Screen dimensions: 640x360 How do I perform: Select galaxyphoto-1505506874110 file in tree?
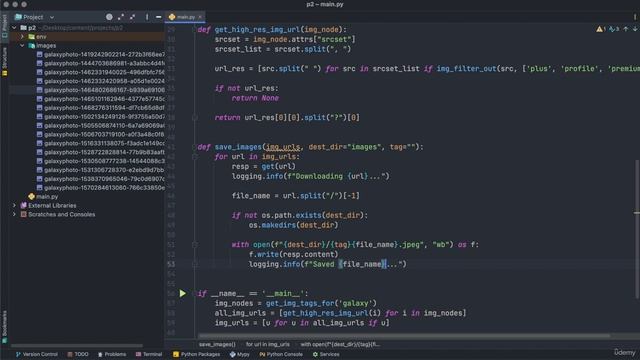[x=104, y=125]
